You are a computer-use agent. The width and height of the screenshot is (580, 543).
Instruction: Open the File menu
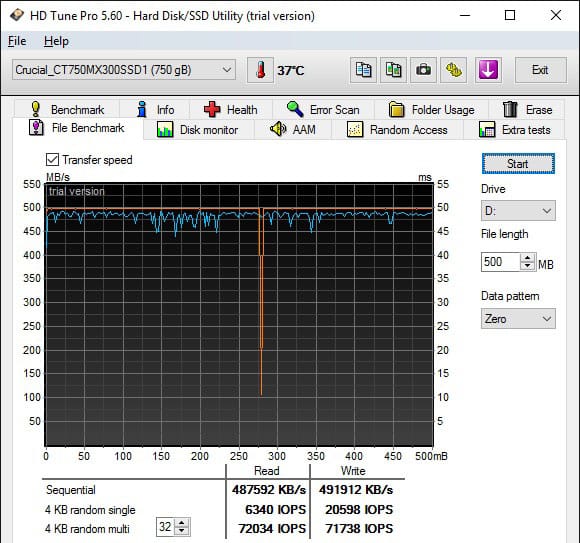(17, 41)
